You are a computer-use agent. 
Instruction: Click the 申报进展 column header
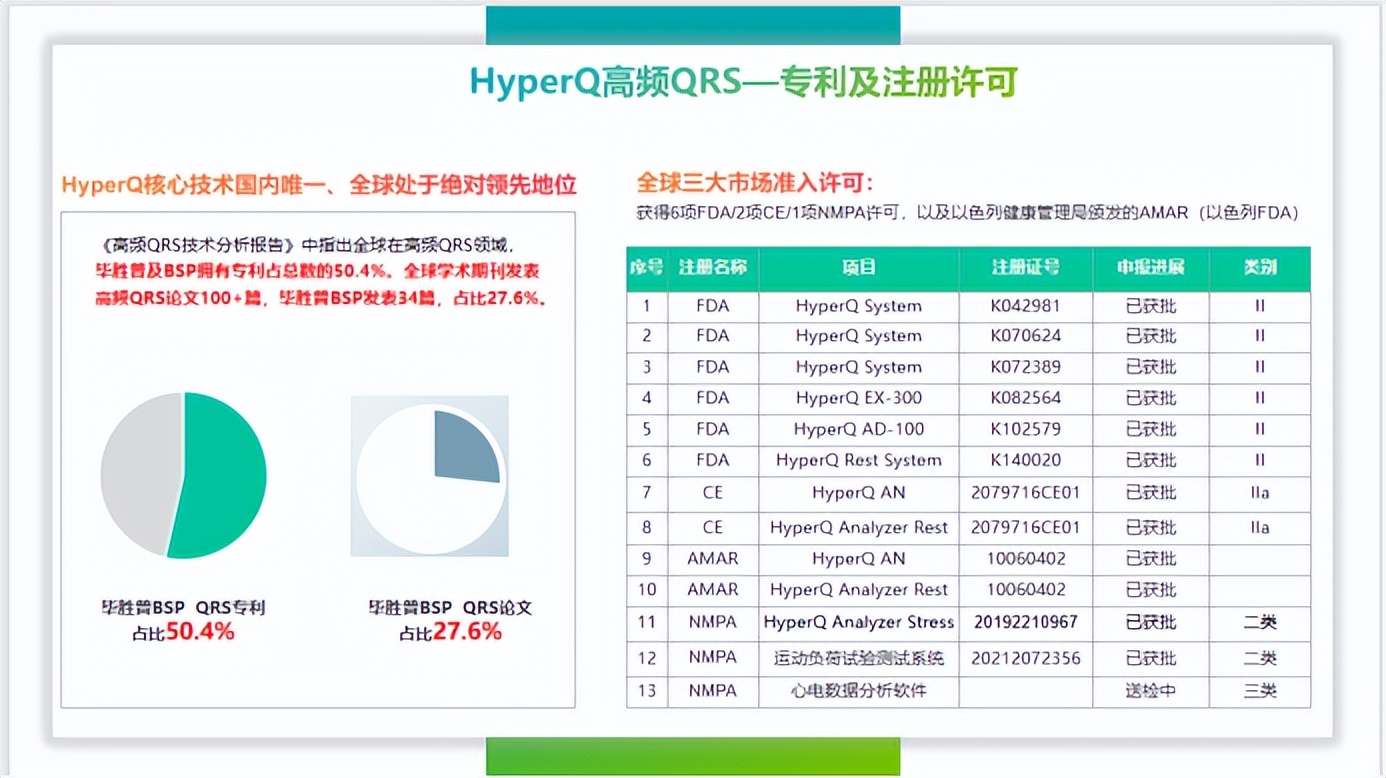(1150, 268)
